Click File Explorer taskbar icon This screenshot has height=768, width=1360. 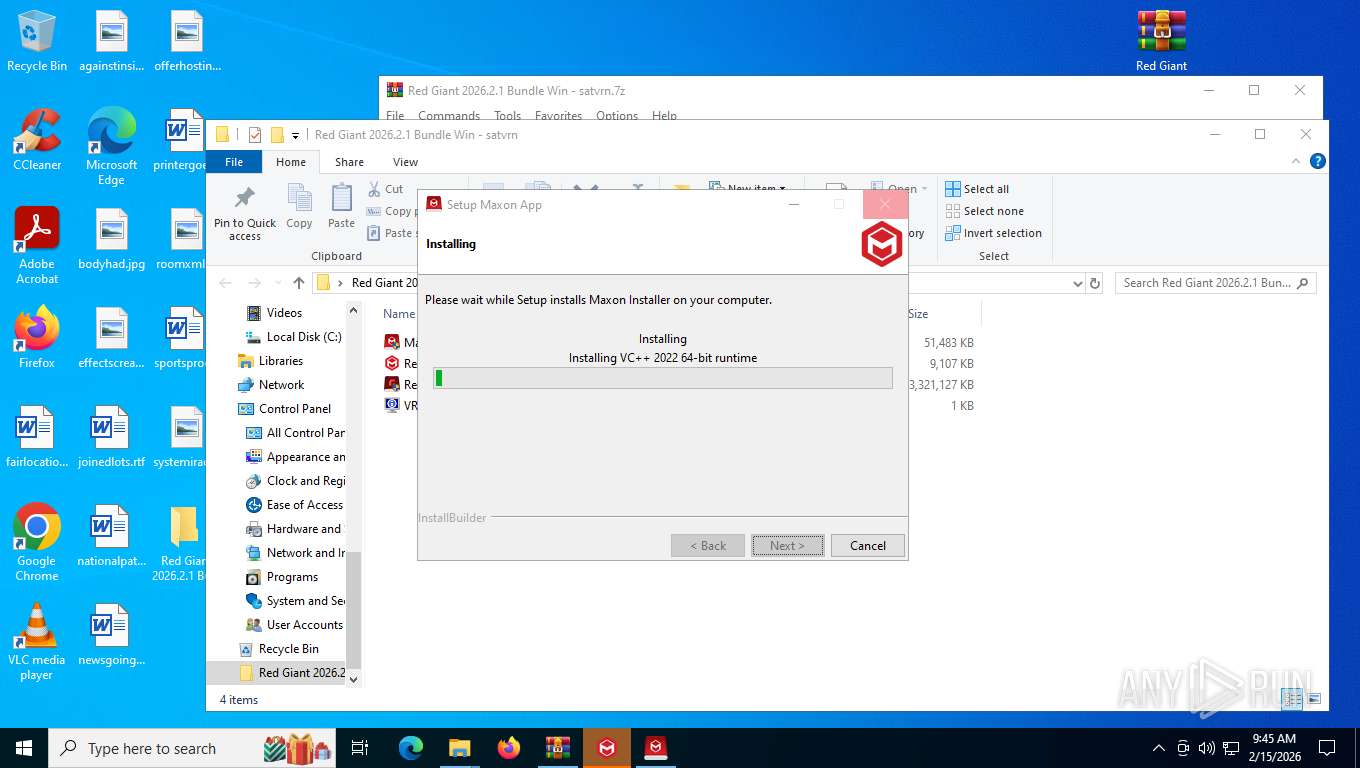pos(459,748)
